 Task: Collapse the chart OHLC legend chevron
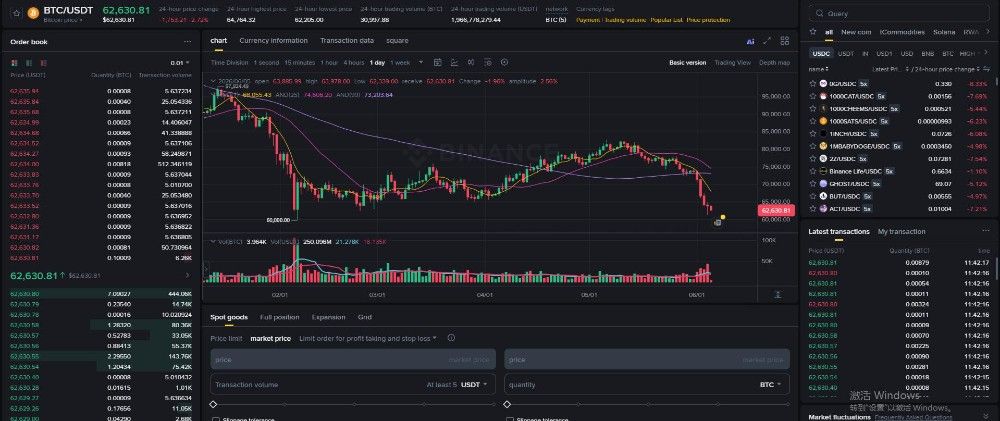tap(212, 81)
